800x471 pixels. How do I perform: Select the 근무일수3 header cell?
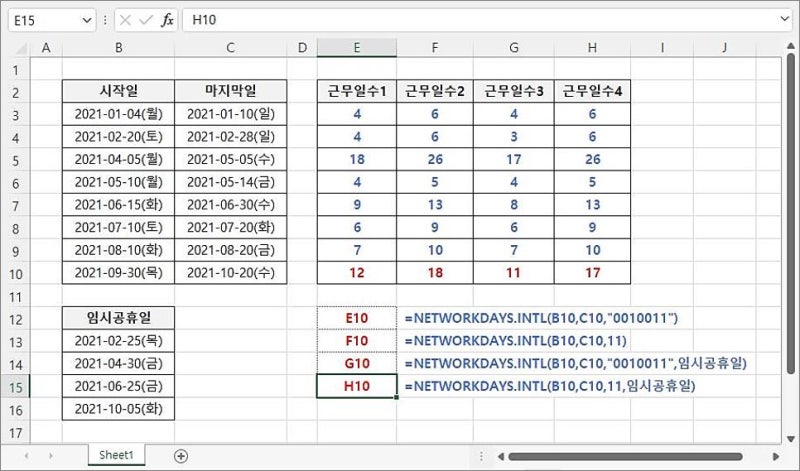point(514,91)
